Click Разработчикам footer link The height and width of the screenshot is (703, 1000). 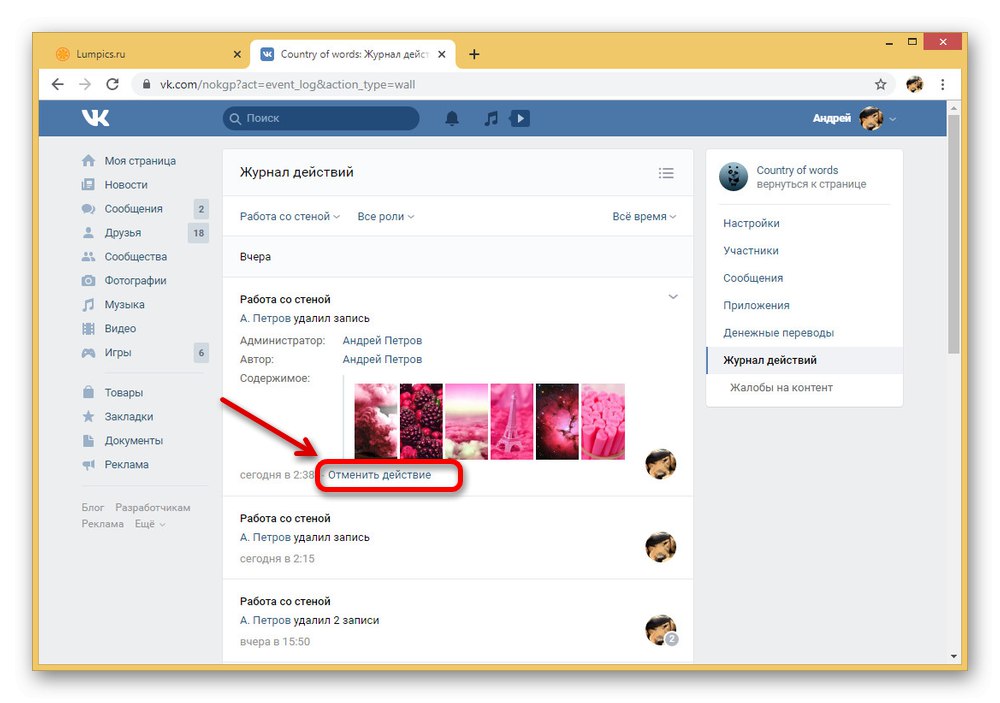(x=152, y=508)
